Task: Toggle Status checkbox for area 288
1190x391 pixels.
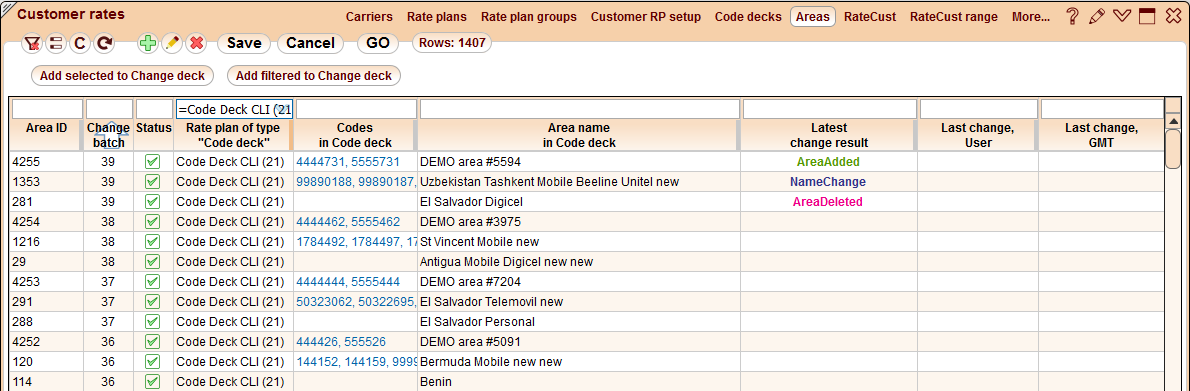Action: (152, 322)
